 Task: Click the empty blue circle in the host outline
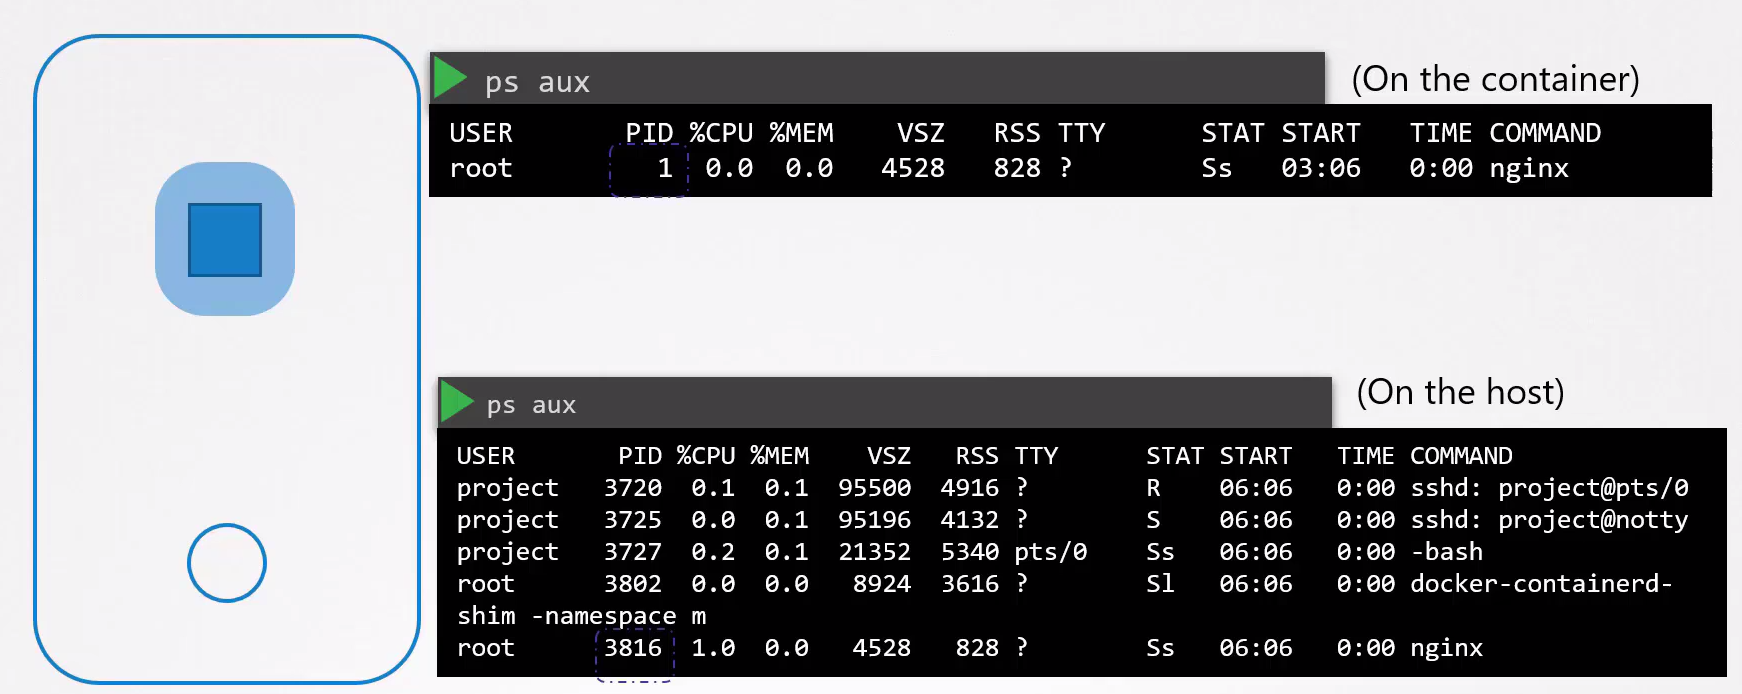[x=227, y=563]
